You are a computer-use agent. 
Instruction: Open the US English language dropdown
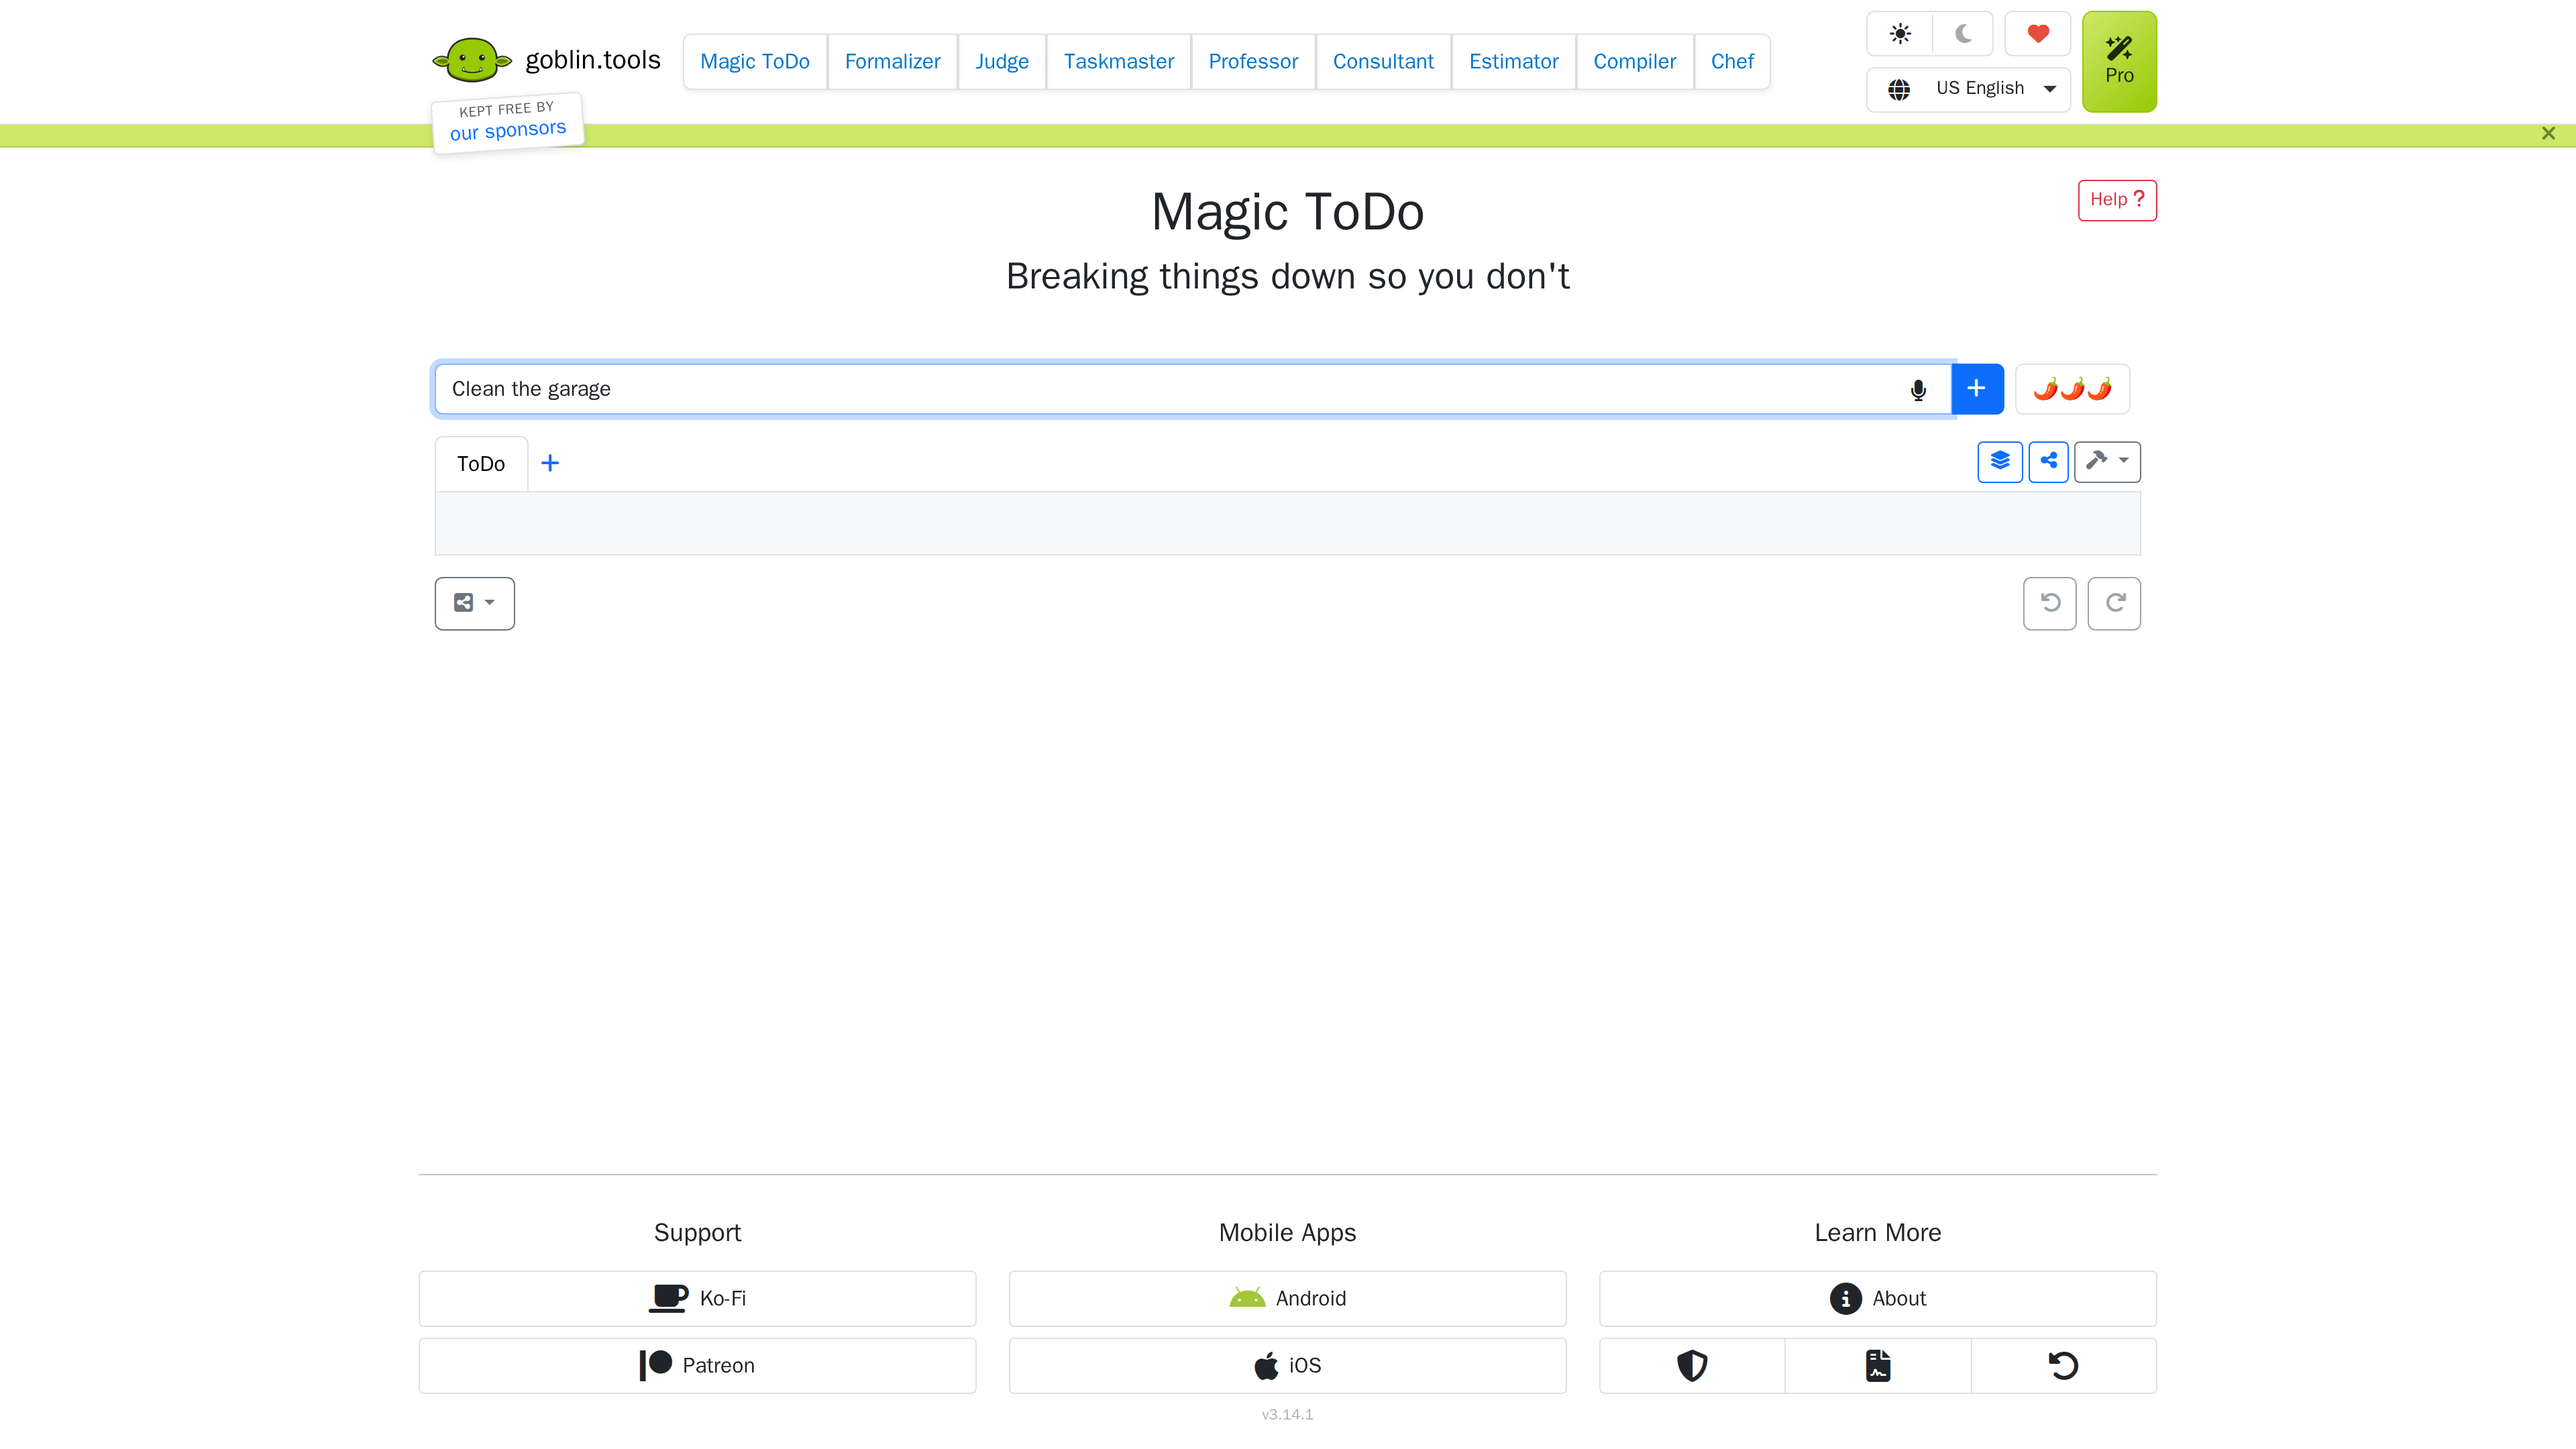pyautogui.click(x=1968, y=89)
